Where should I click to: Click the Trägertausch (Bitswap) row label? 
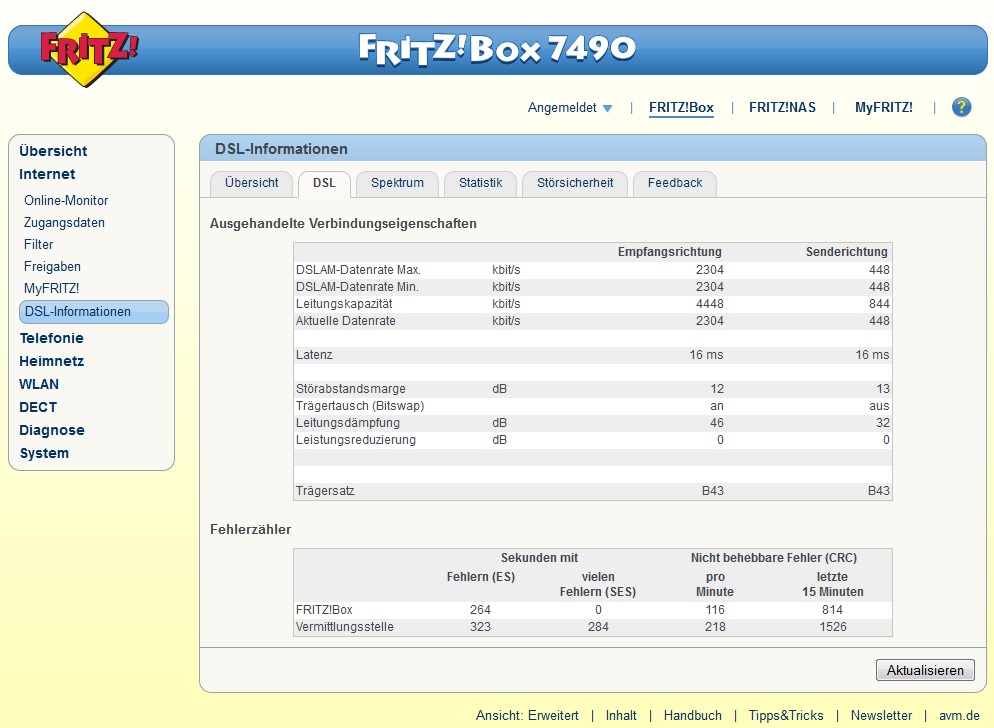pos(359,406)
